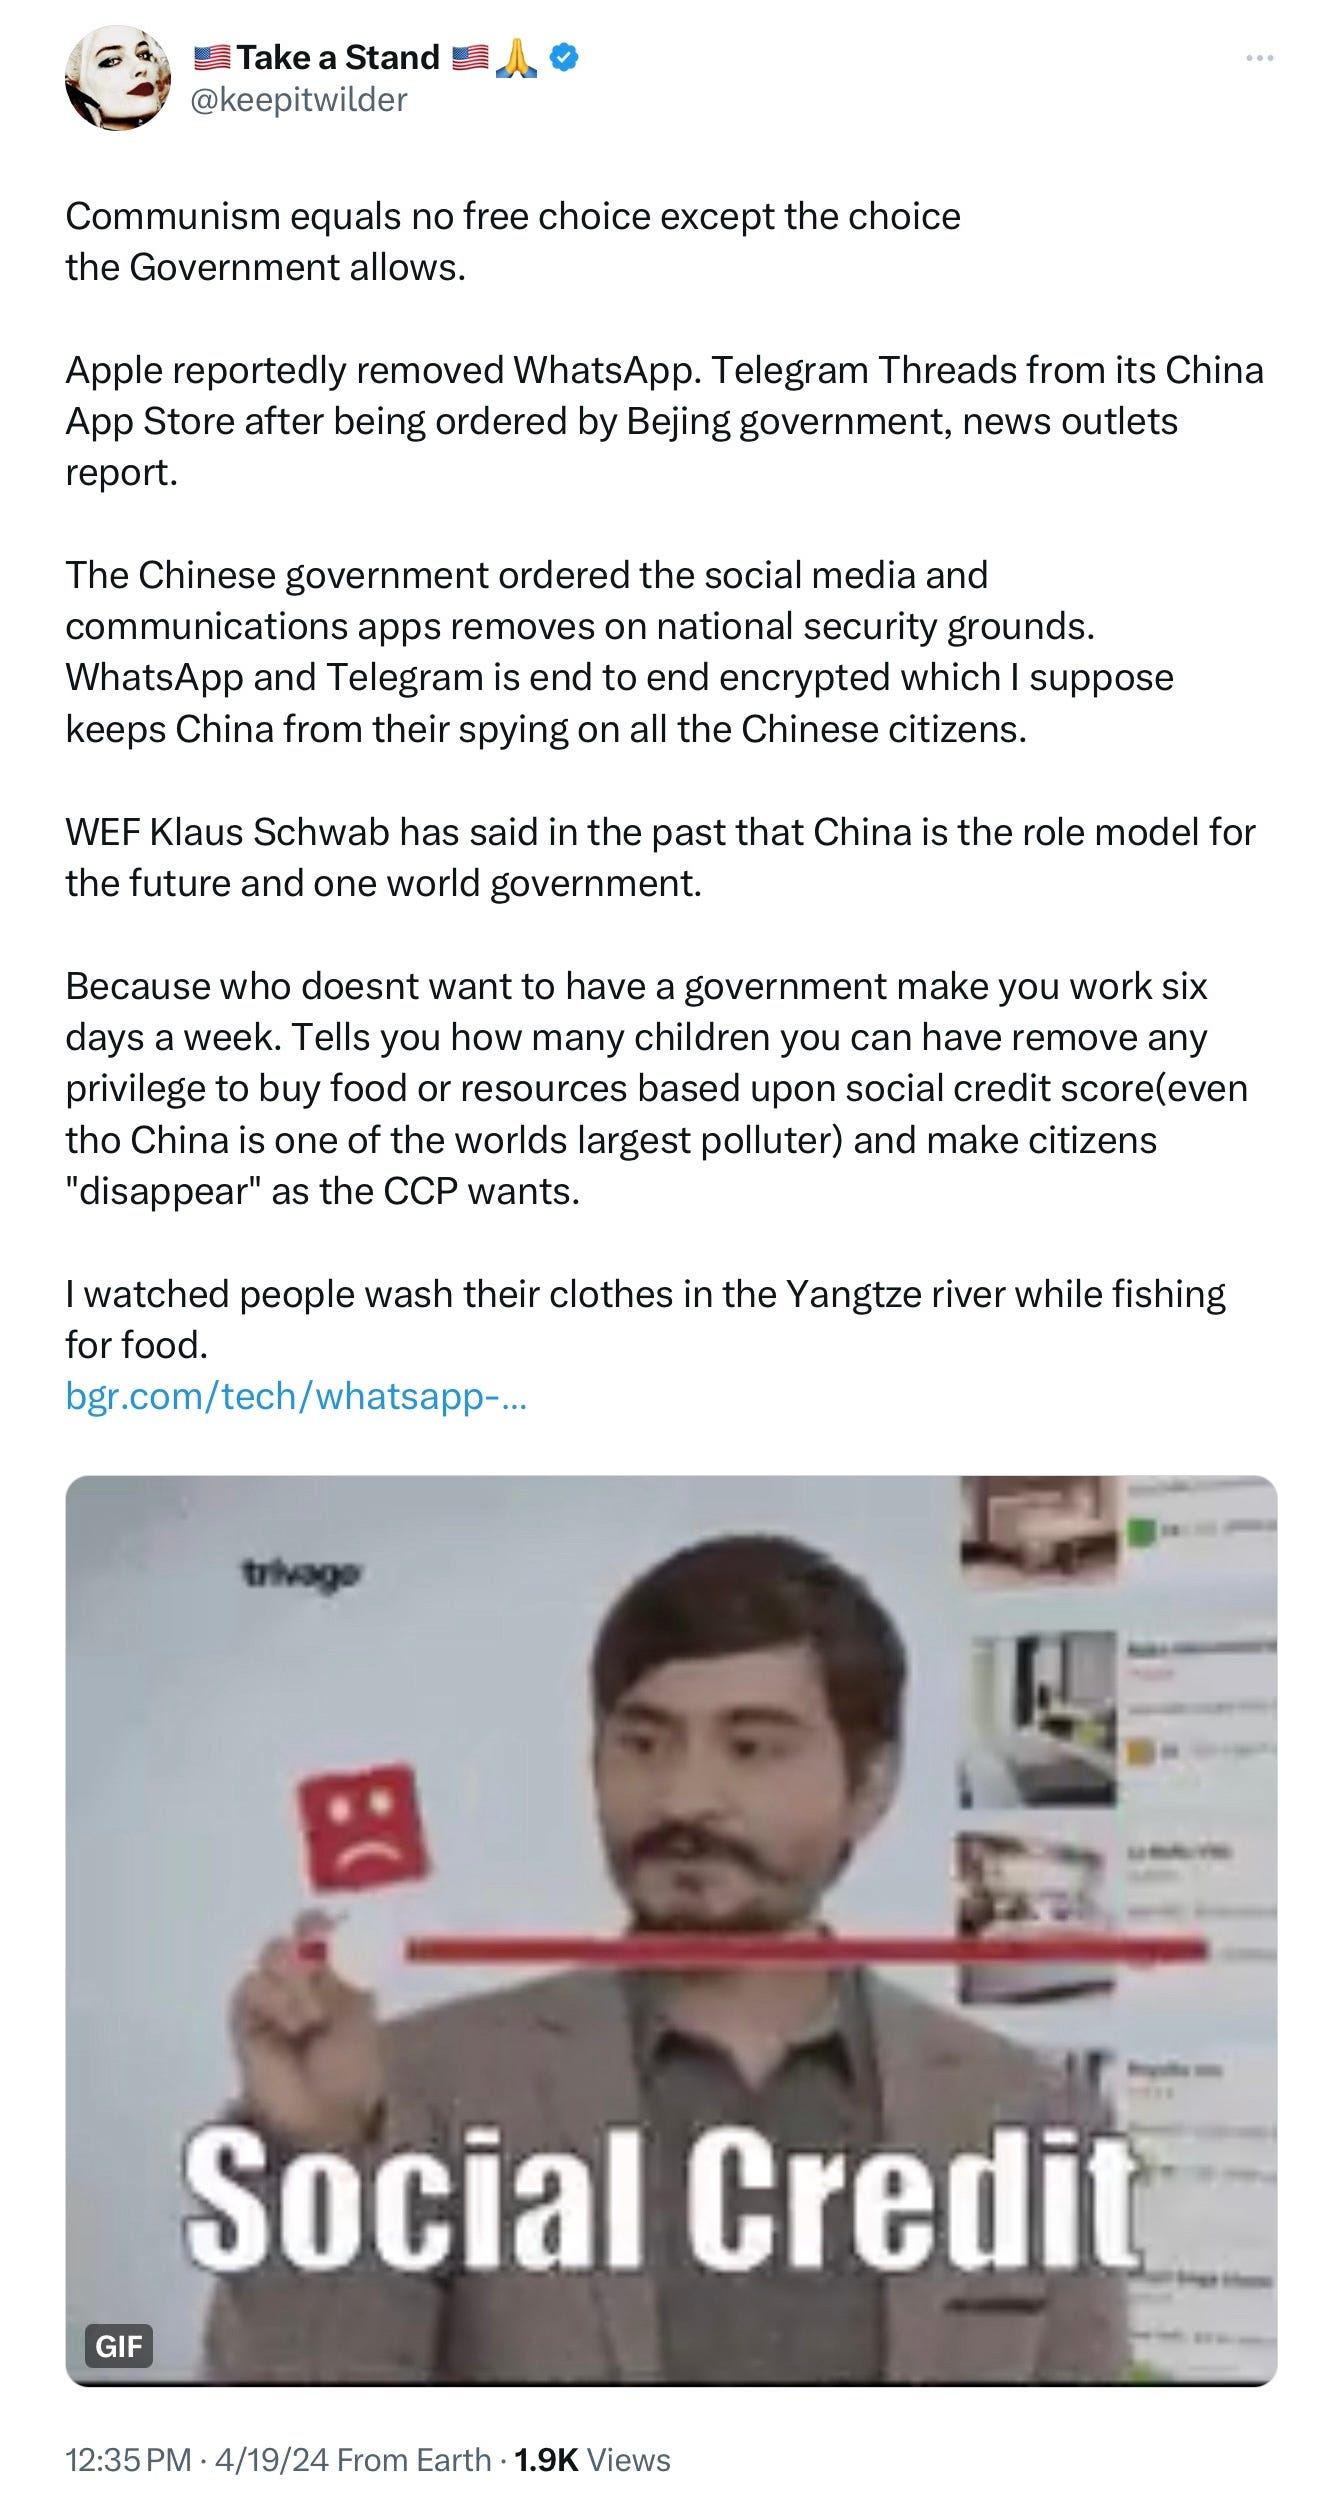Click the 4/19/24 post date
The image size is (1344, 2506).
point(271,2459)
